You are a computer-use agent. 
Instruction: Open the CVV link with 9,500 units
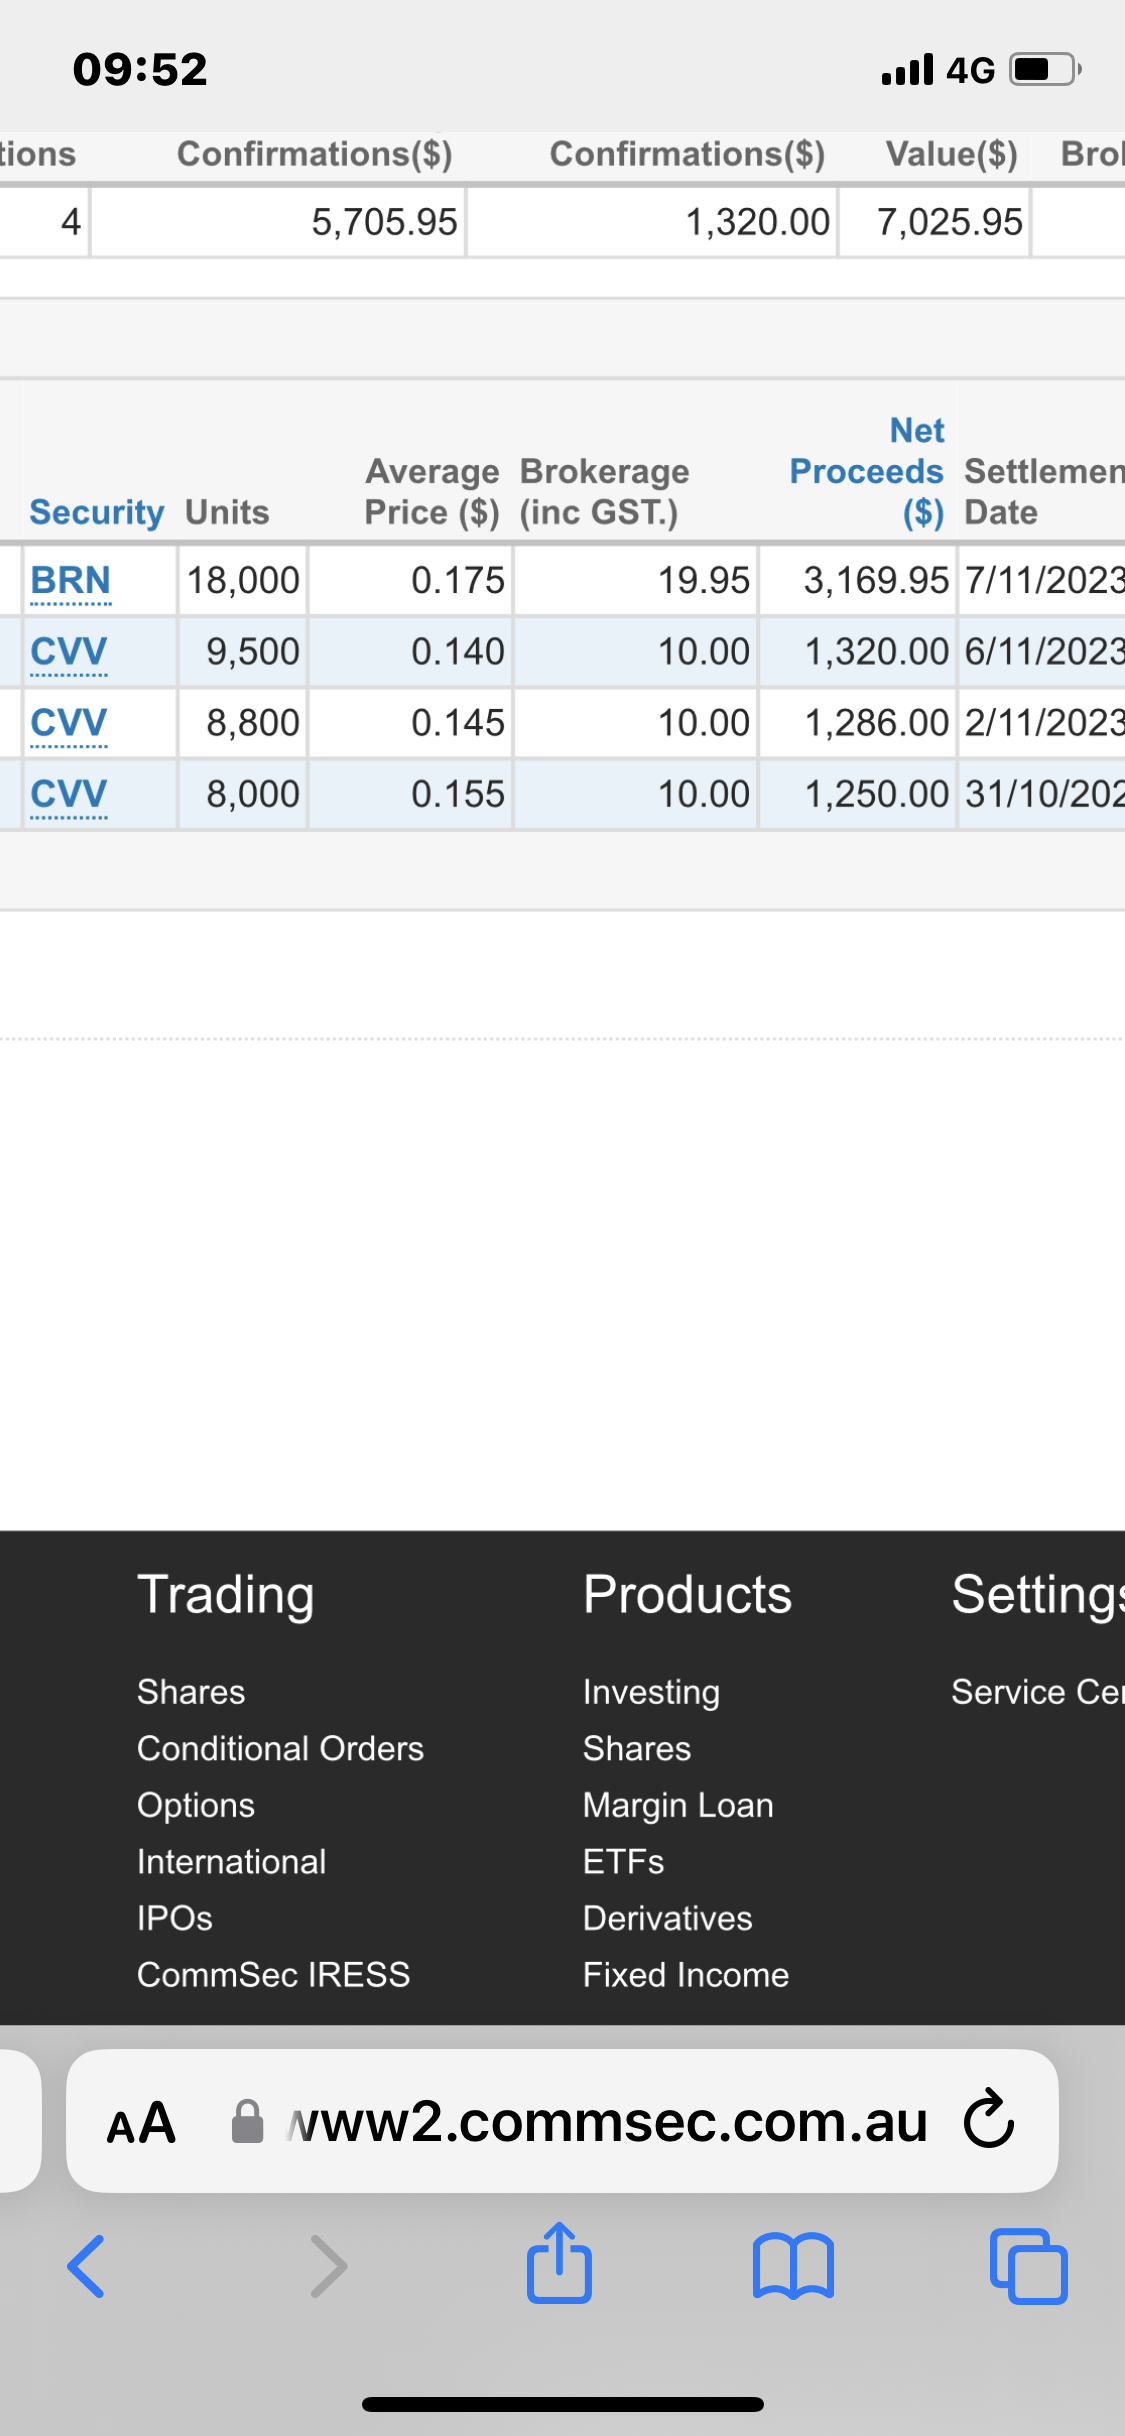68,652
